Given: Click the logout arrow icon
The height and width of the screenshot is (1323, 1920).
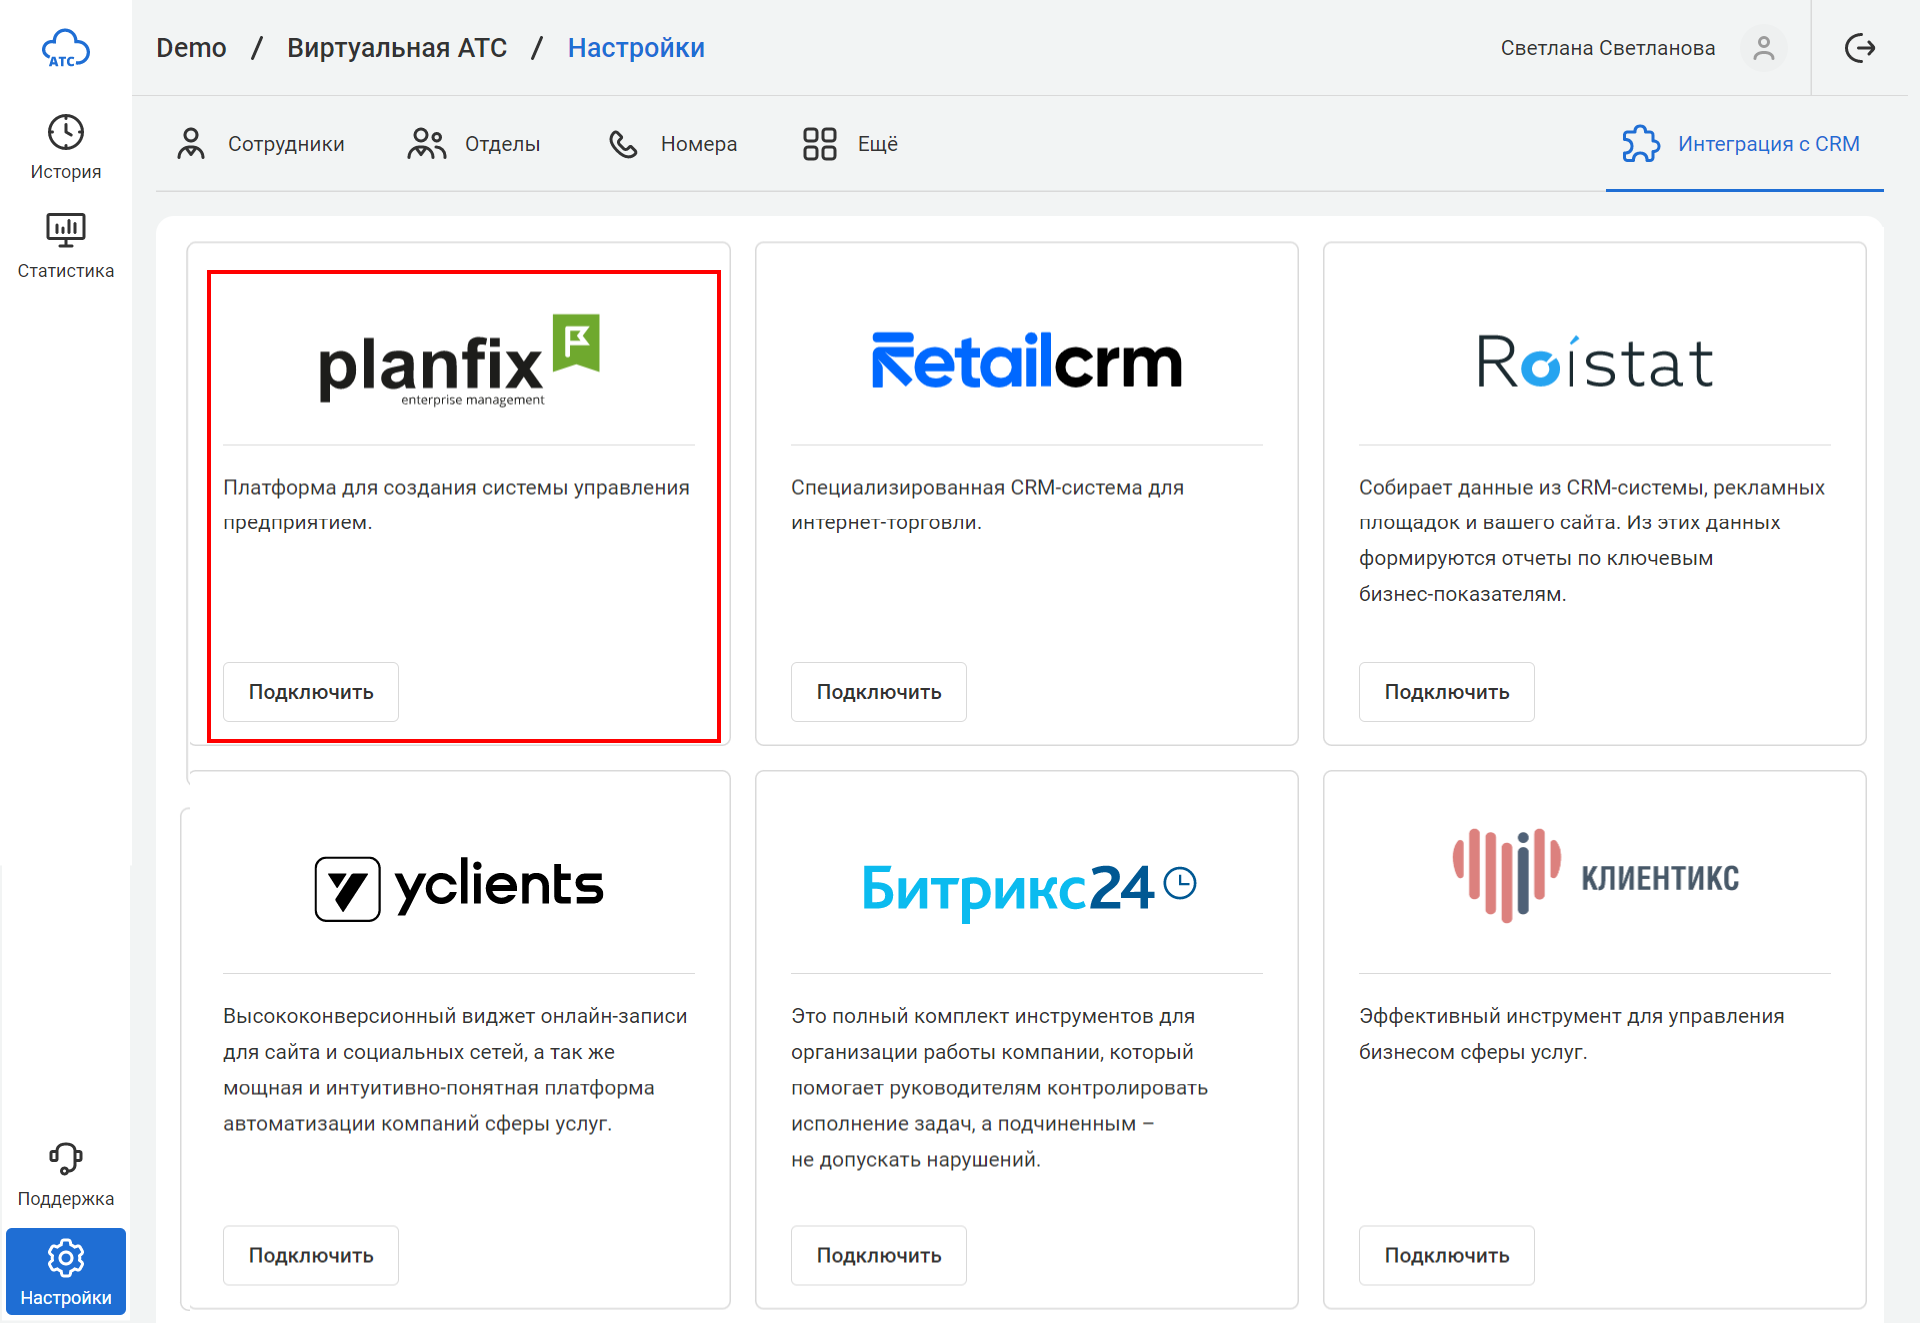Looking at the screenshot, I should tap(1859, 48).
